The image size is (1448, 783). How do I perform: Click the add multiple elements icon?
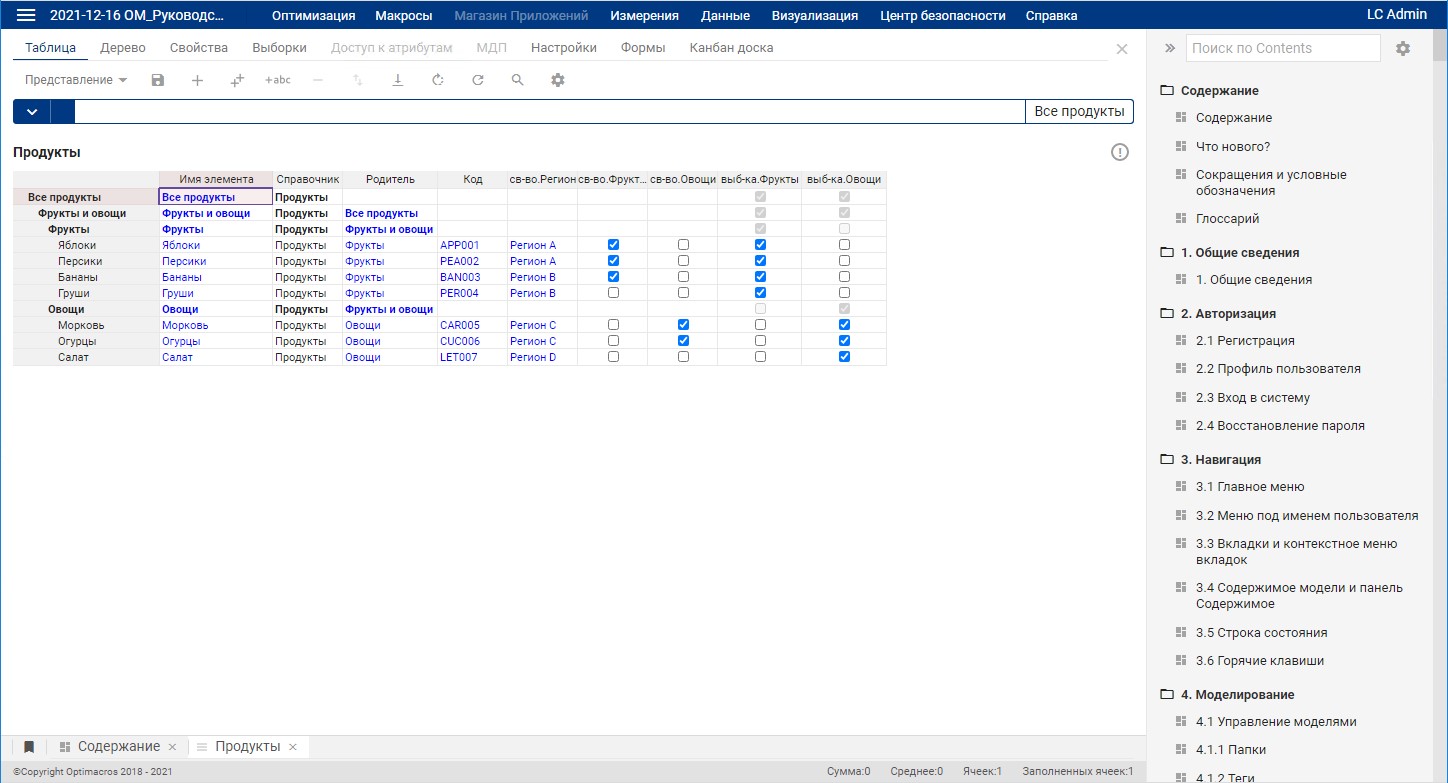pyautogui.click(x=237, y=80)
